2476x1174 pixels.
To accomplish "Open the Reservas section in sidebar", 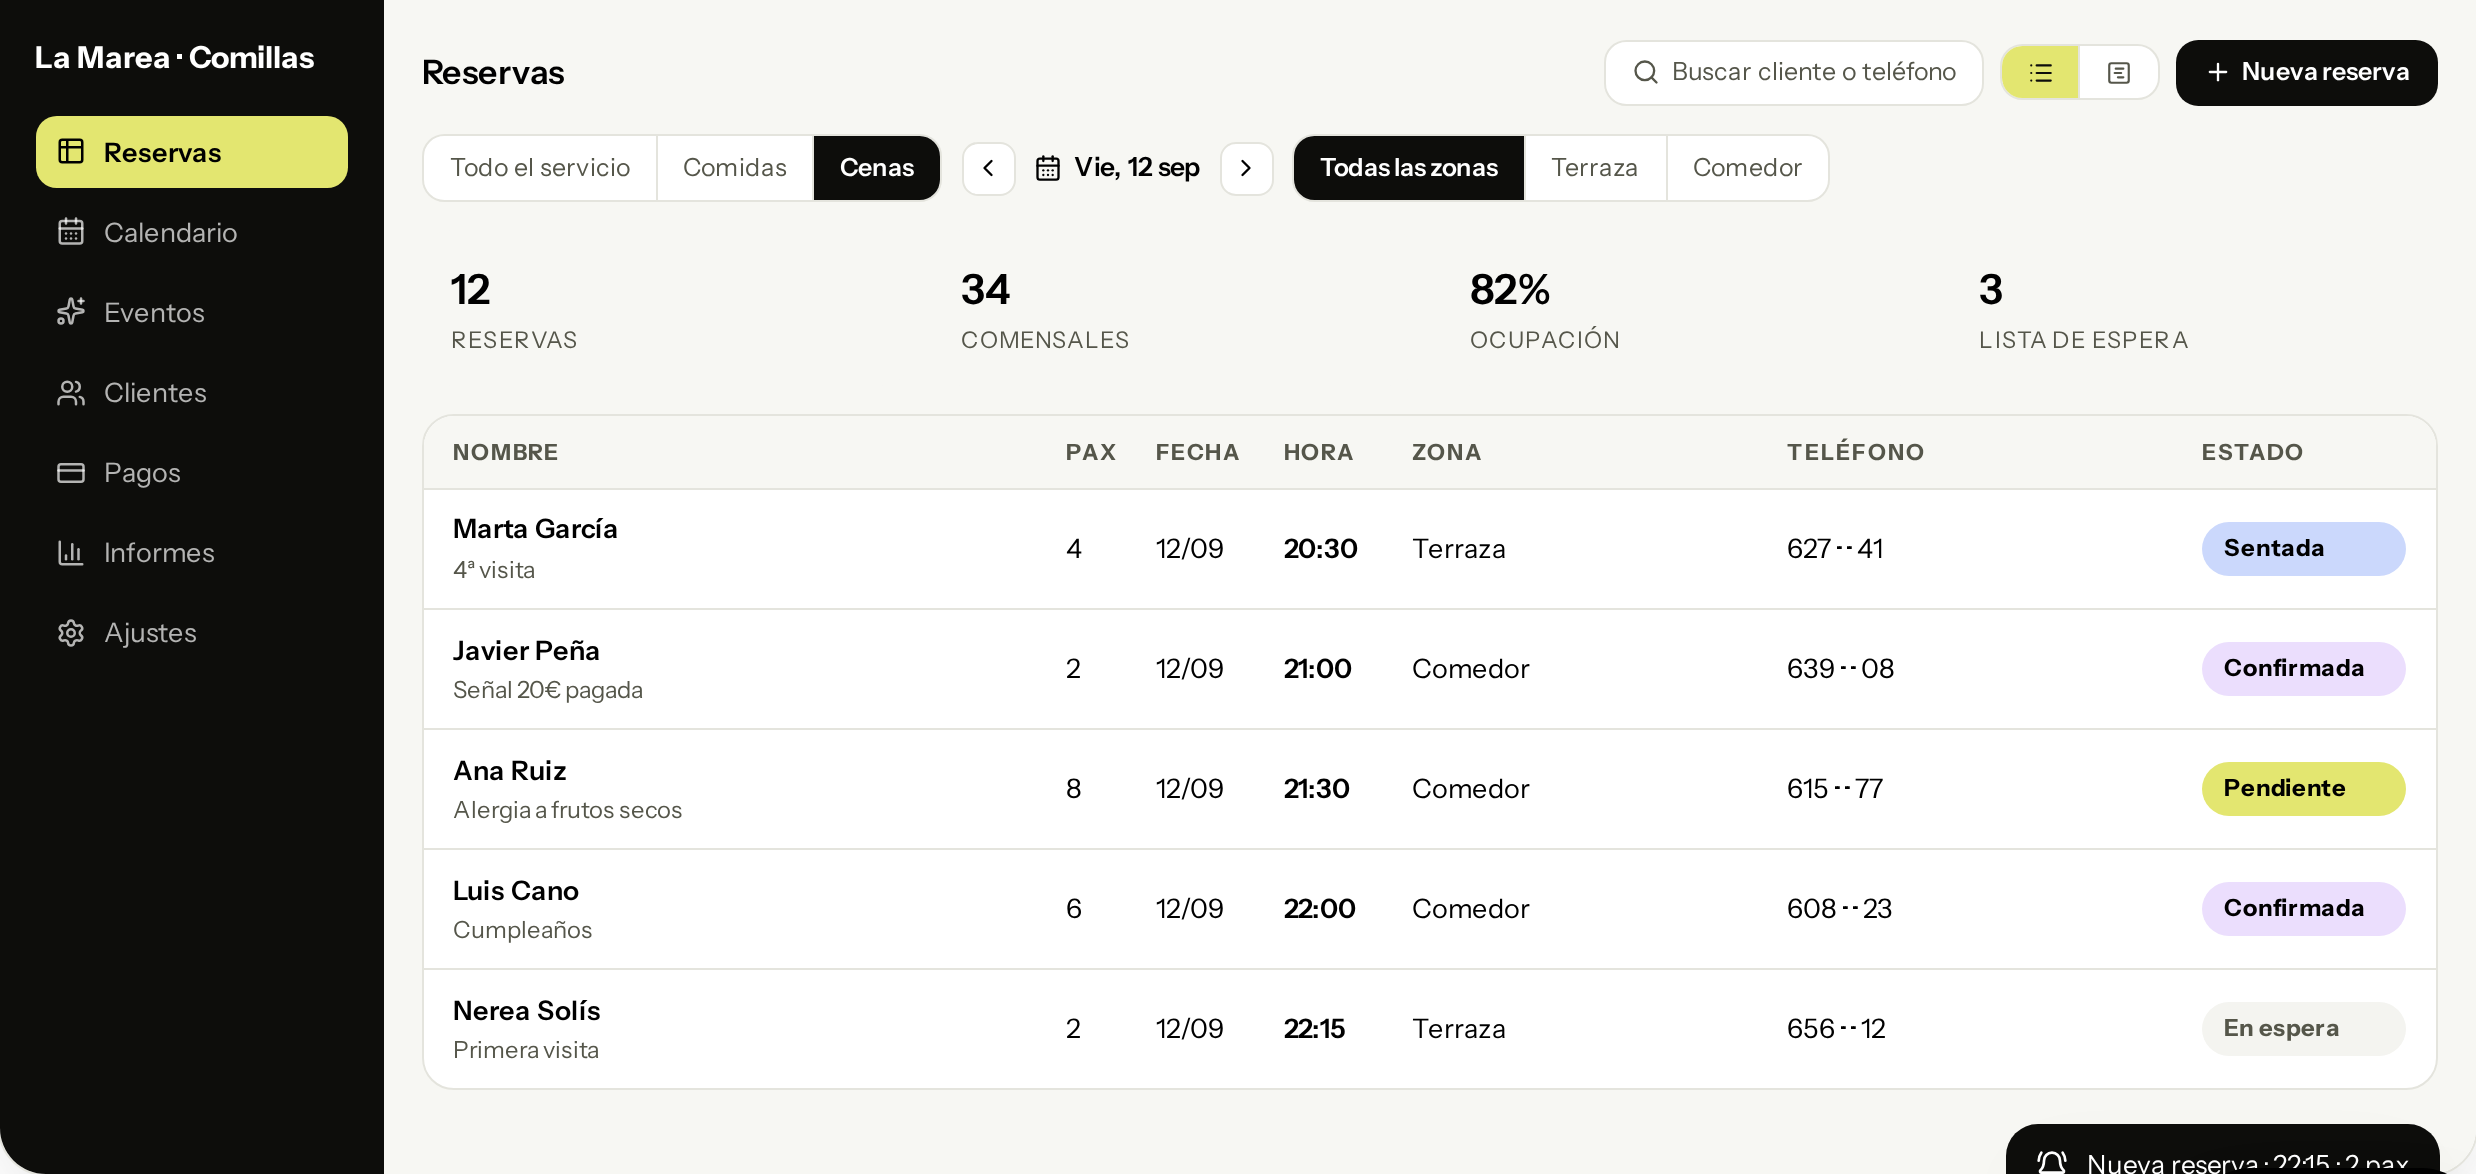I will (192, 152).
